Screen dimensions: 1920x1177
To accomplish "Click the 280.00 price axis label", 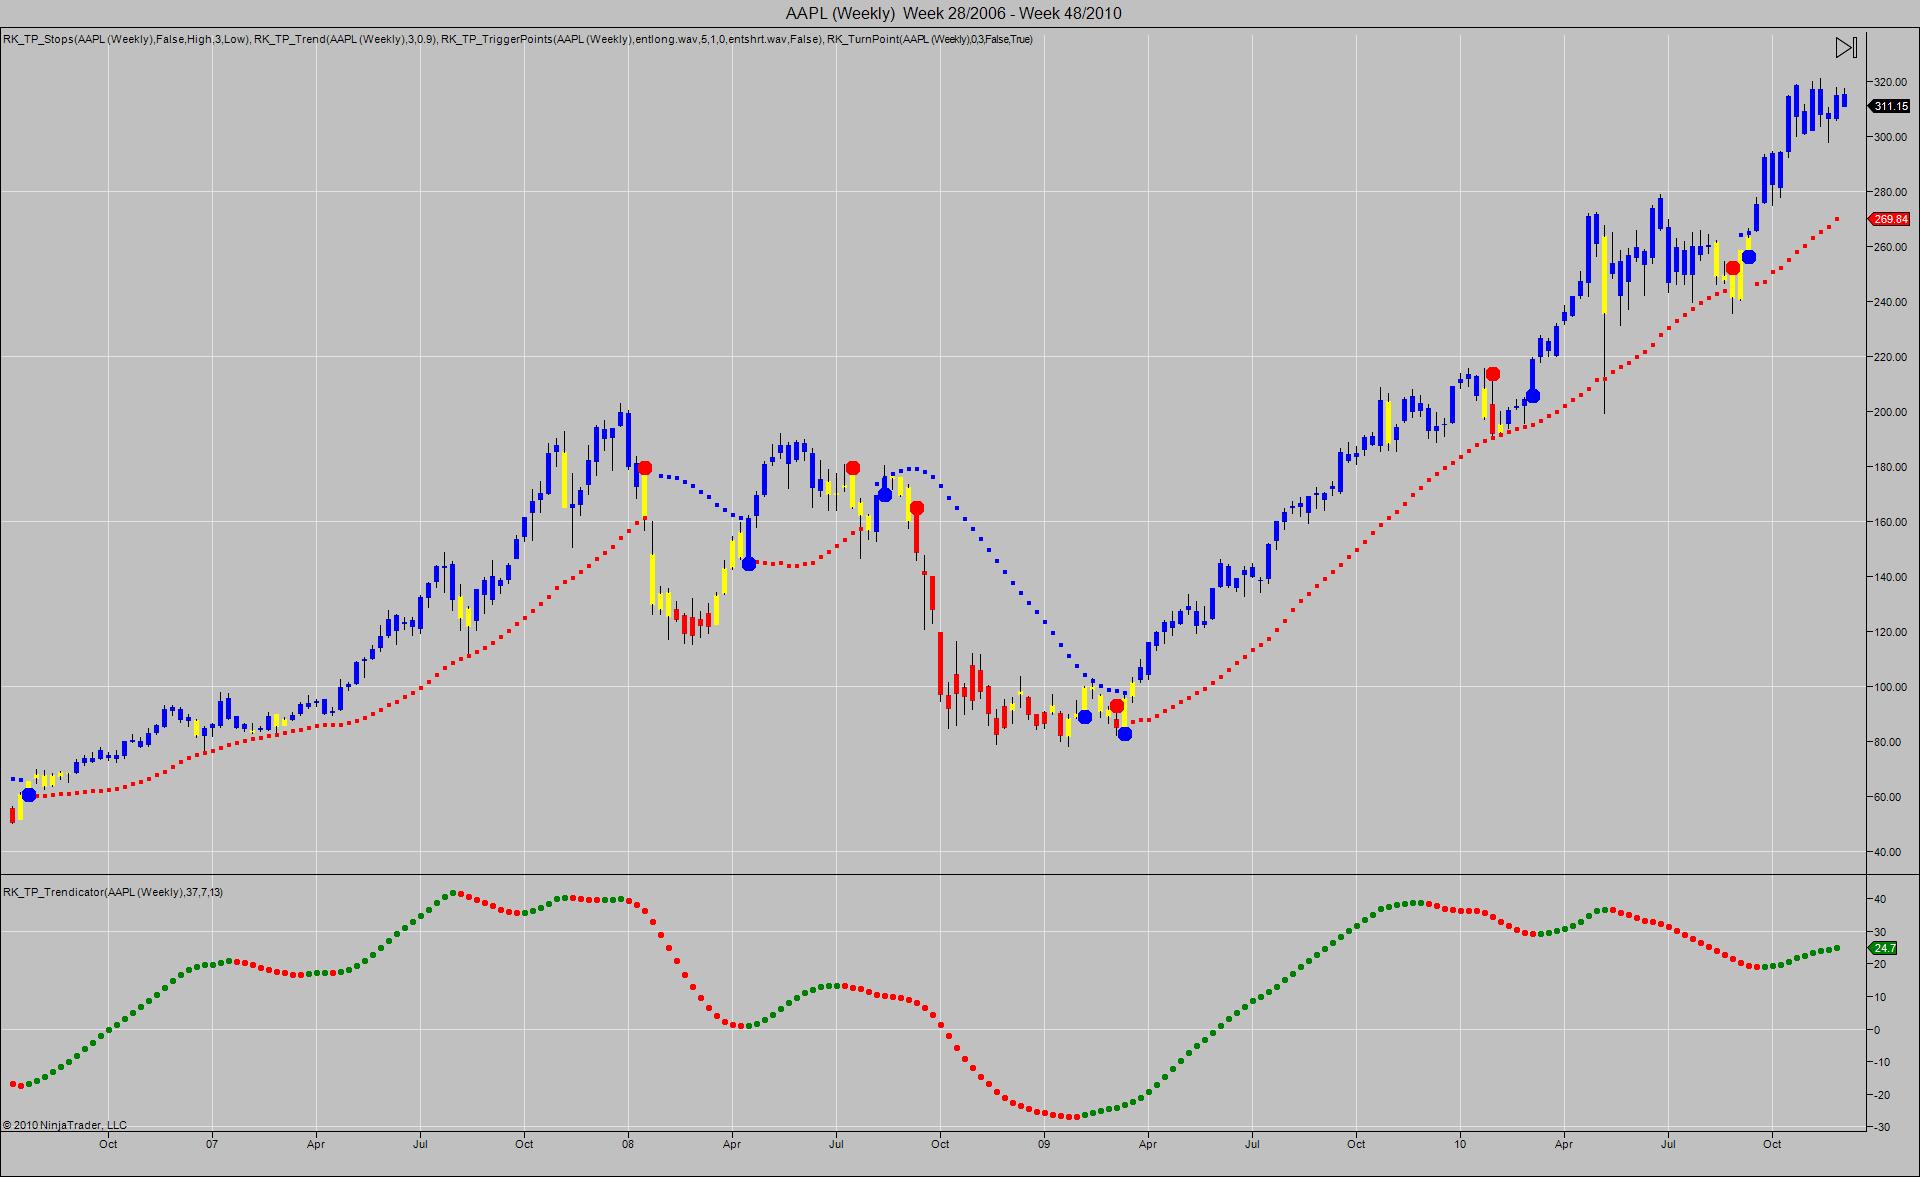I will pos(1890,192).
